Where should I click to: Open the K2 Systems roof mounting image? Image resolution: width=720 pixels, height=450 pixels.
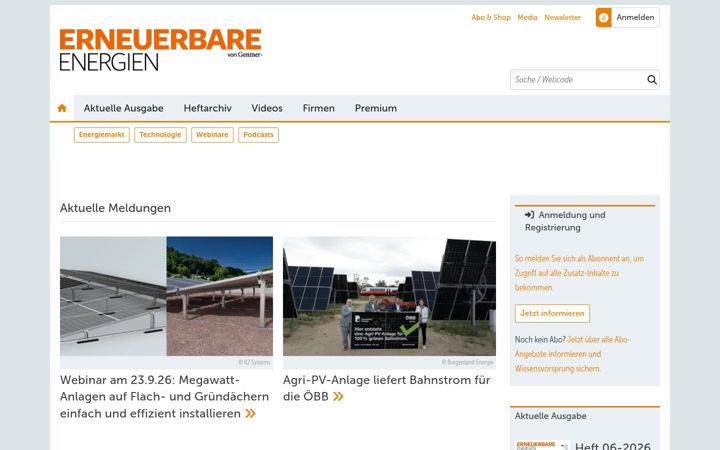(x=166, y=296)
